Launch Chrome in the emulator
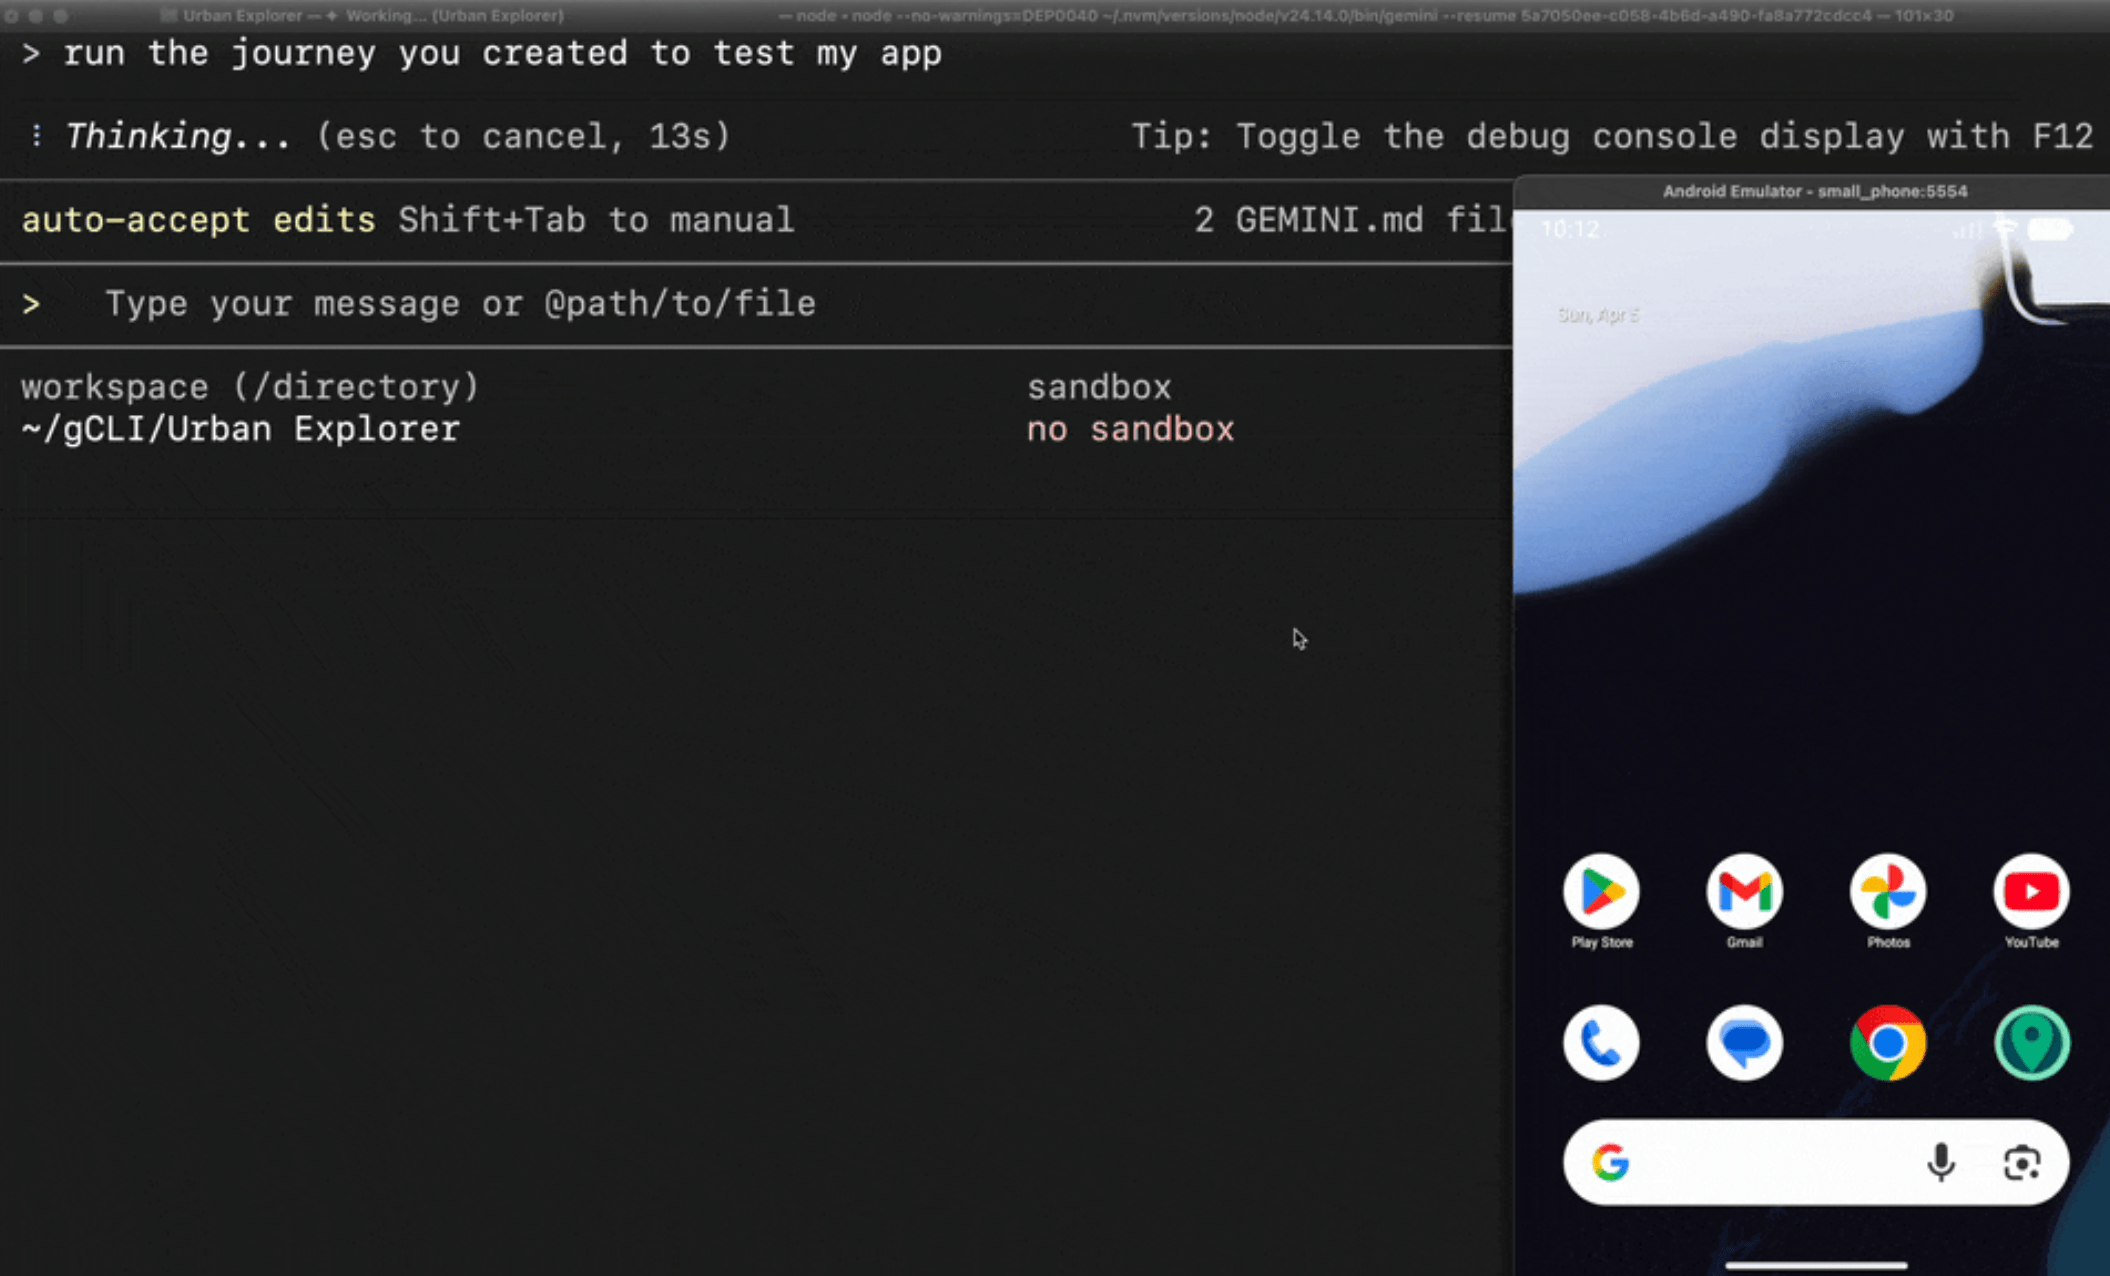Viewport: 2110px width, 1276px height. coord(1888,1042)
